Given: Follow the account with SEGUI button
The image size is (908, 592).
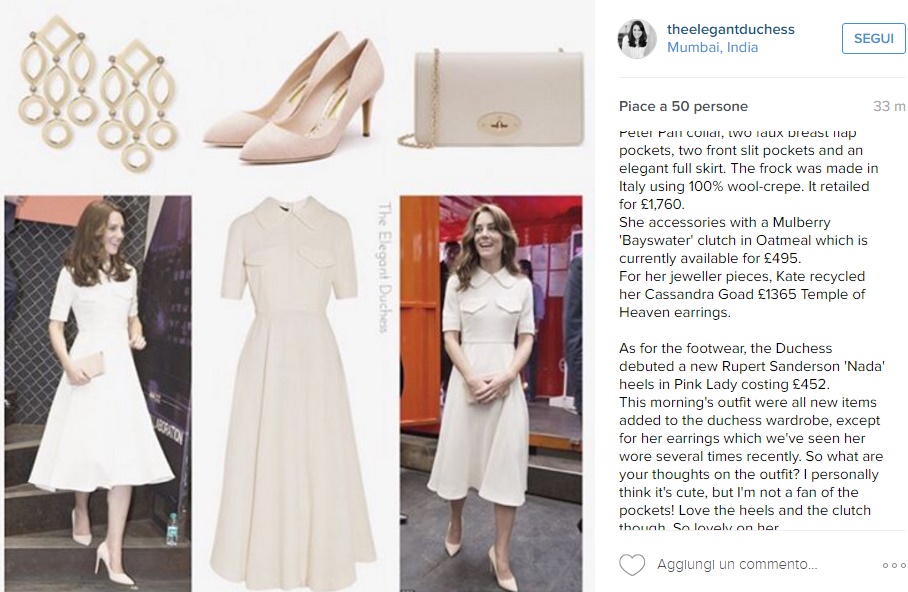Looking at the screenshot, I should coord(873,38).
